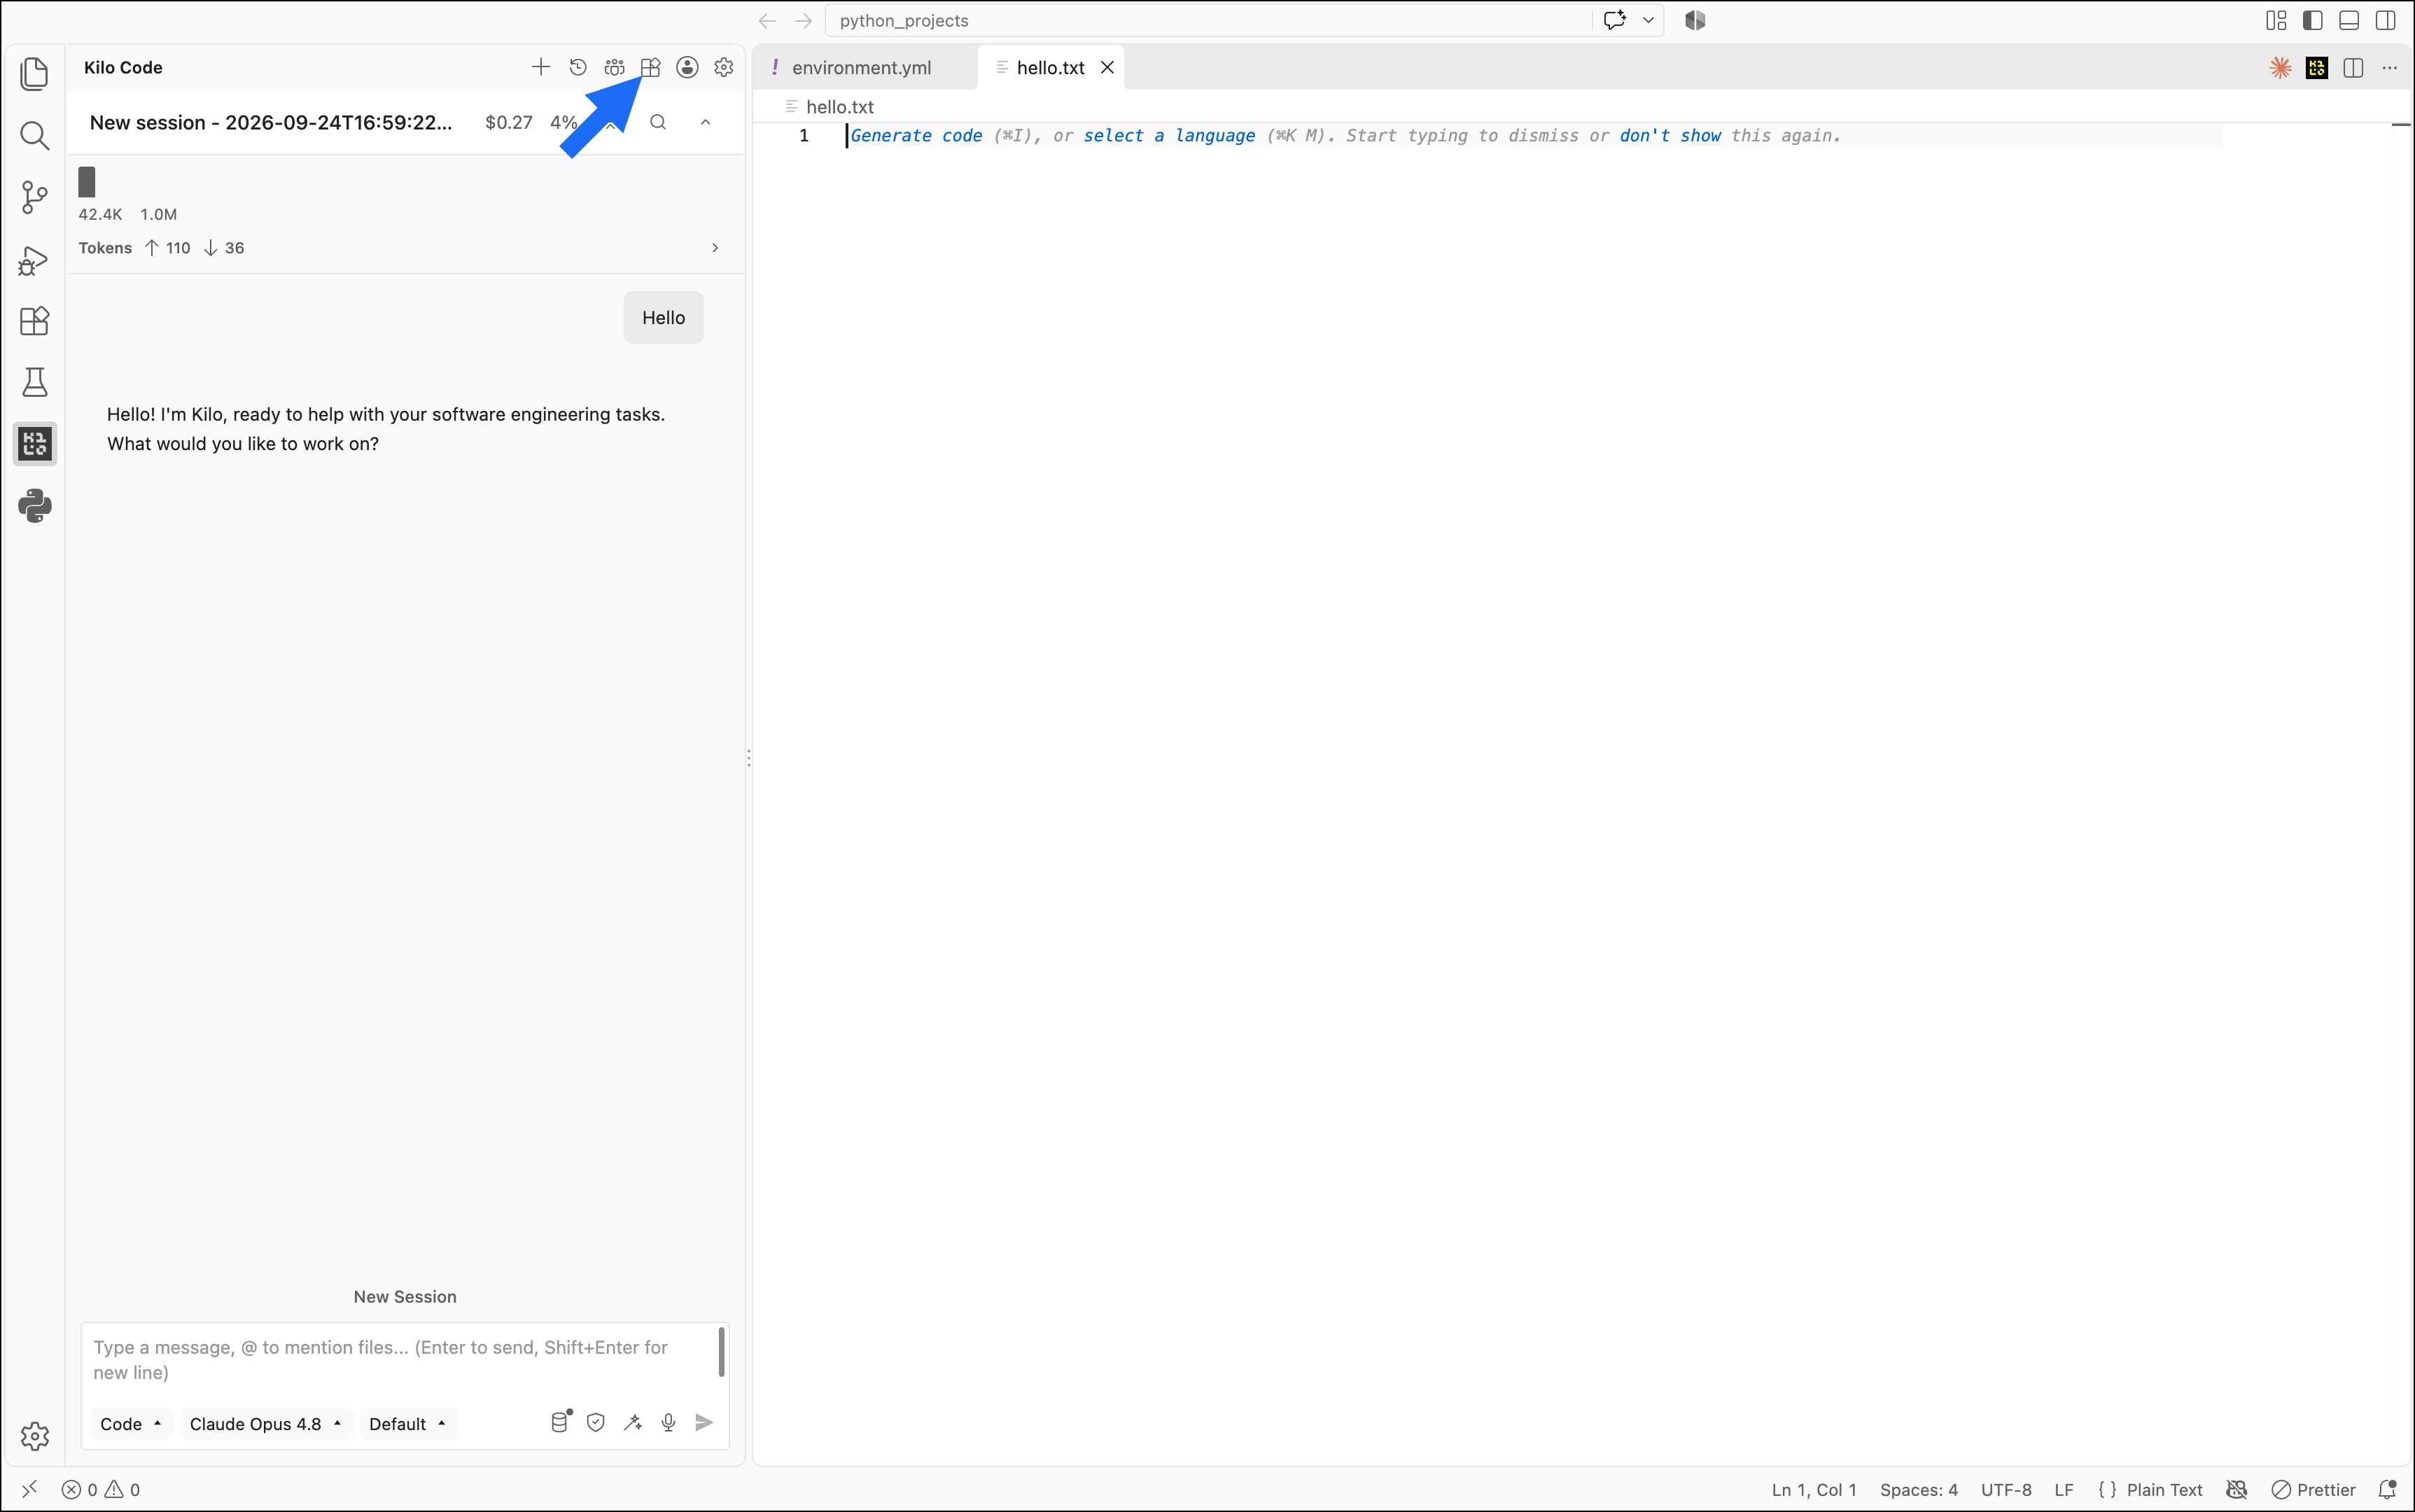Click UTF-8 encoding in status bar
2415x1512 pixels.
(2006, 1489)
